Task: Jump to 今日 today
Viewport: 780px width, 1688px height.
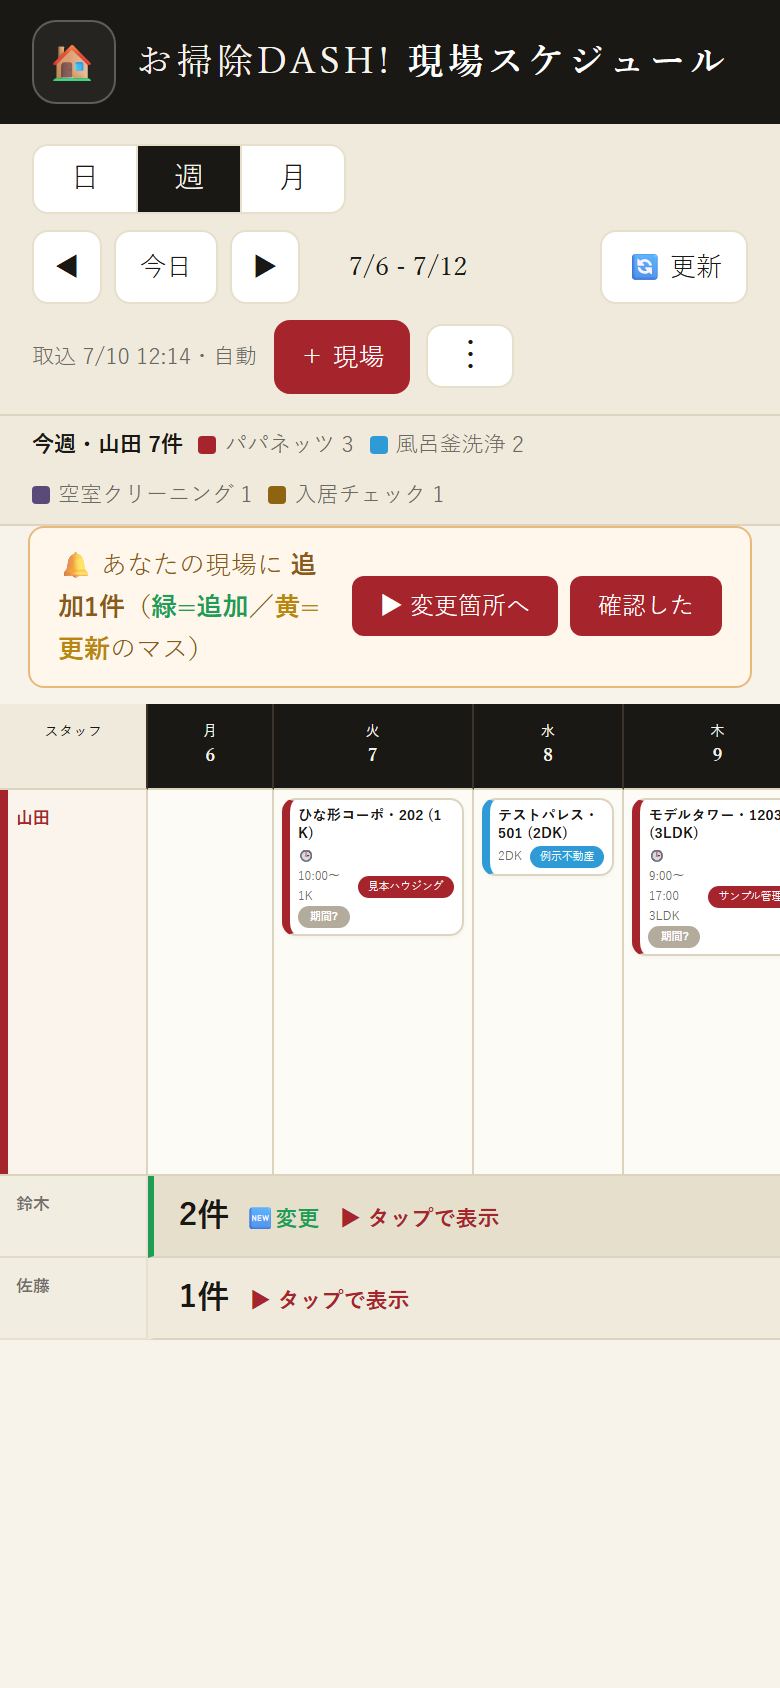Action: click(x=166, y=267)
